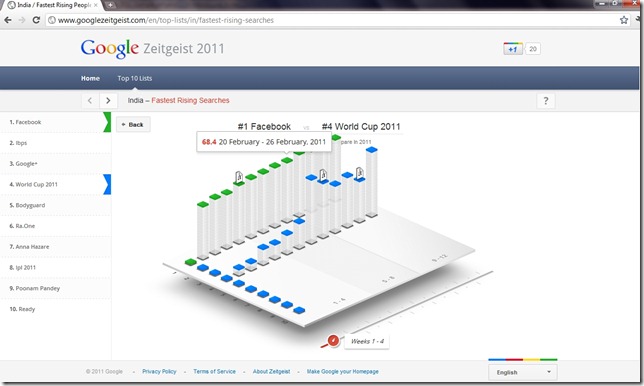Open the English language dropdown
The image size is (644, 386).
(522, 372)
